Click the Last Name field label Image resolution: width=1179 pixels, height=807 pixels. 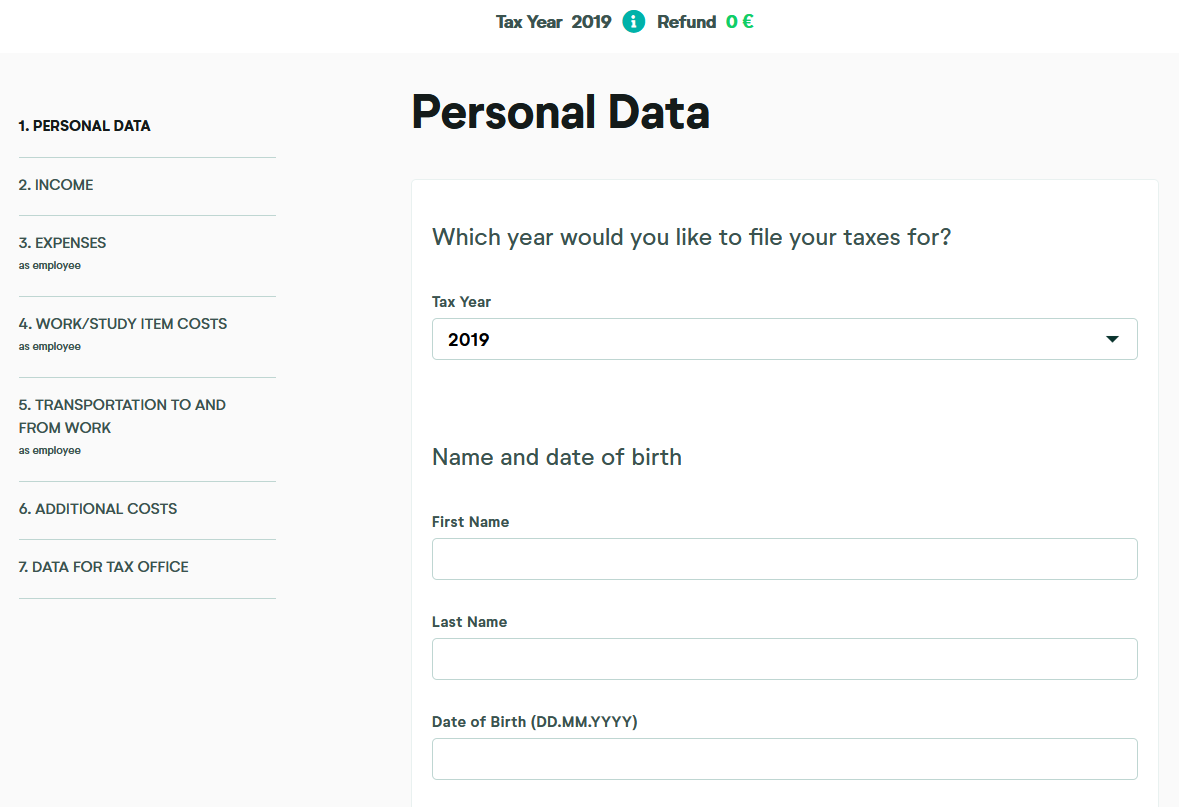[x=469, y=622]
